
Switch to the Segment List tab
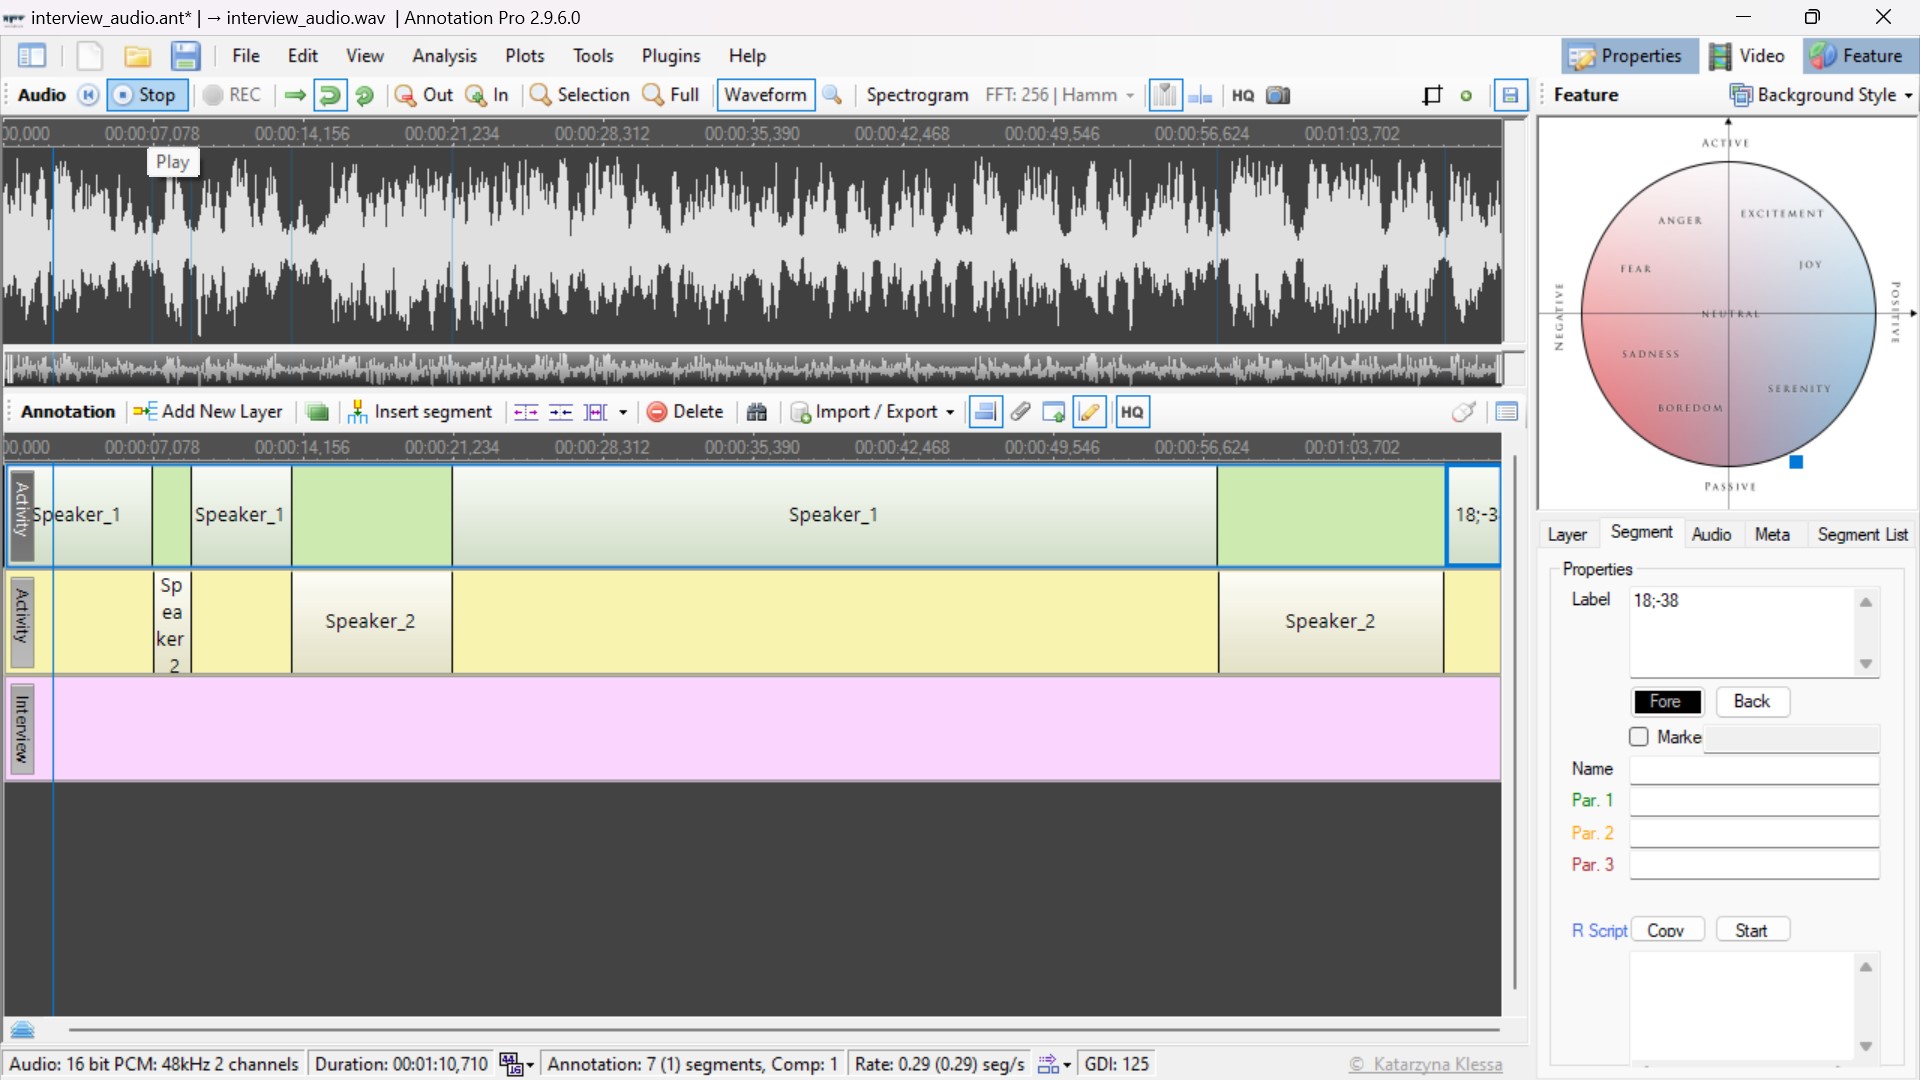coord(1862,534)
